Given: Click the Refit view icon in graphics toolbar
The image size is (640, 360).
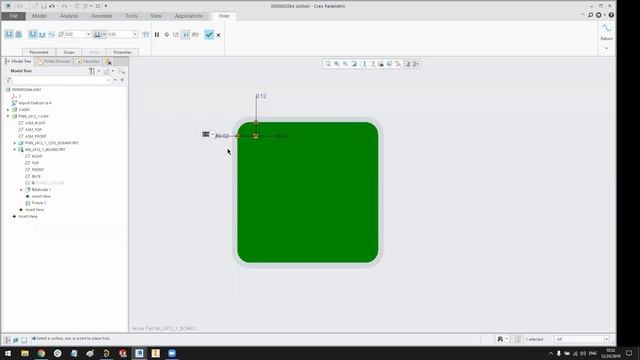Looking at the screenshot, I should click(328, 64).
